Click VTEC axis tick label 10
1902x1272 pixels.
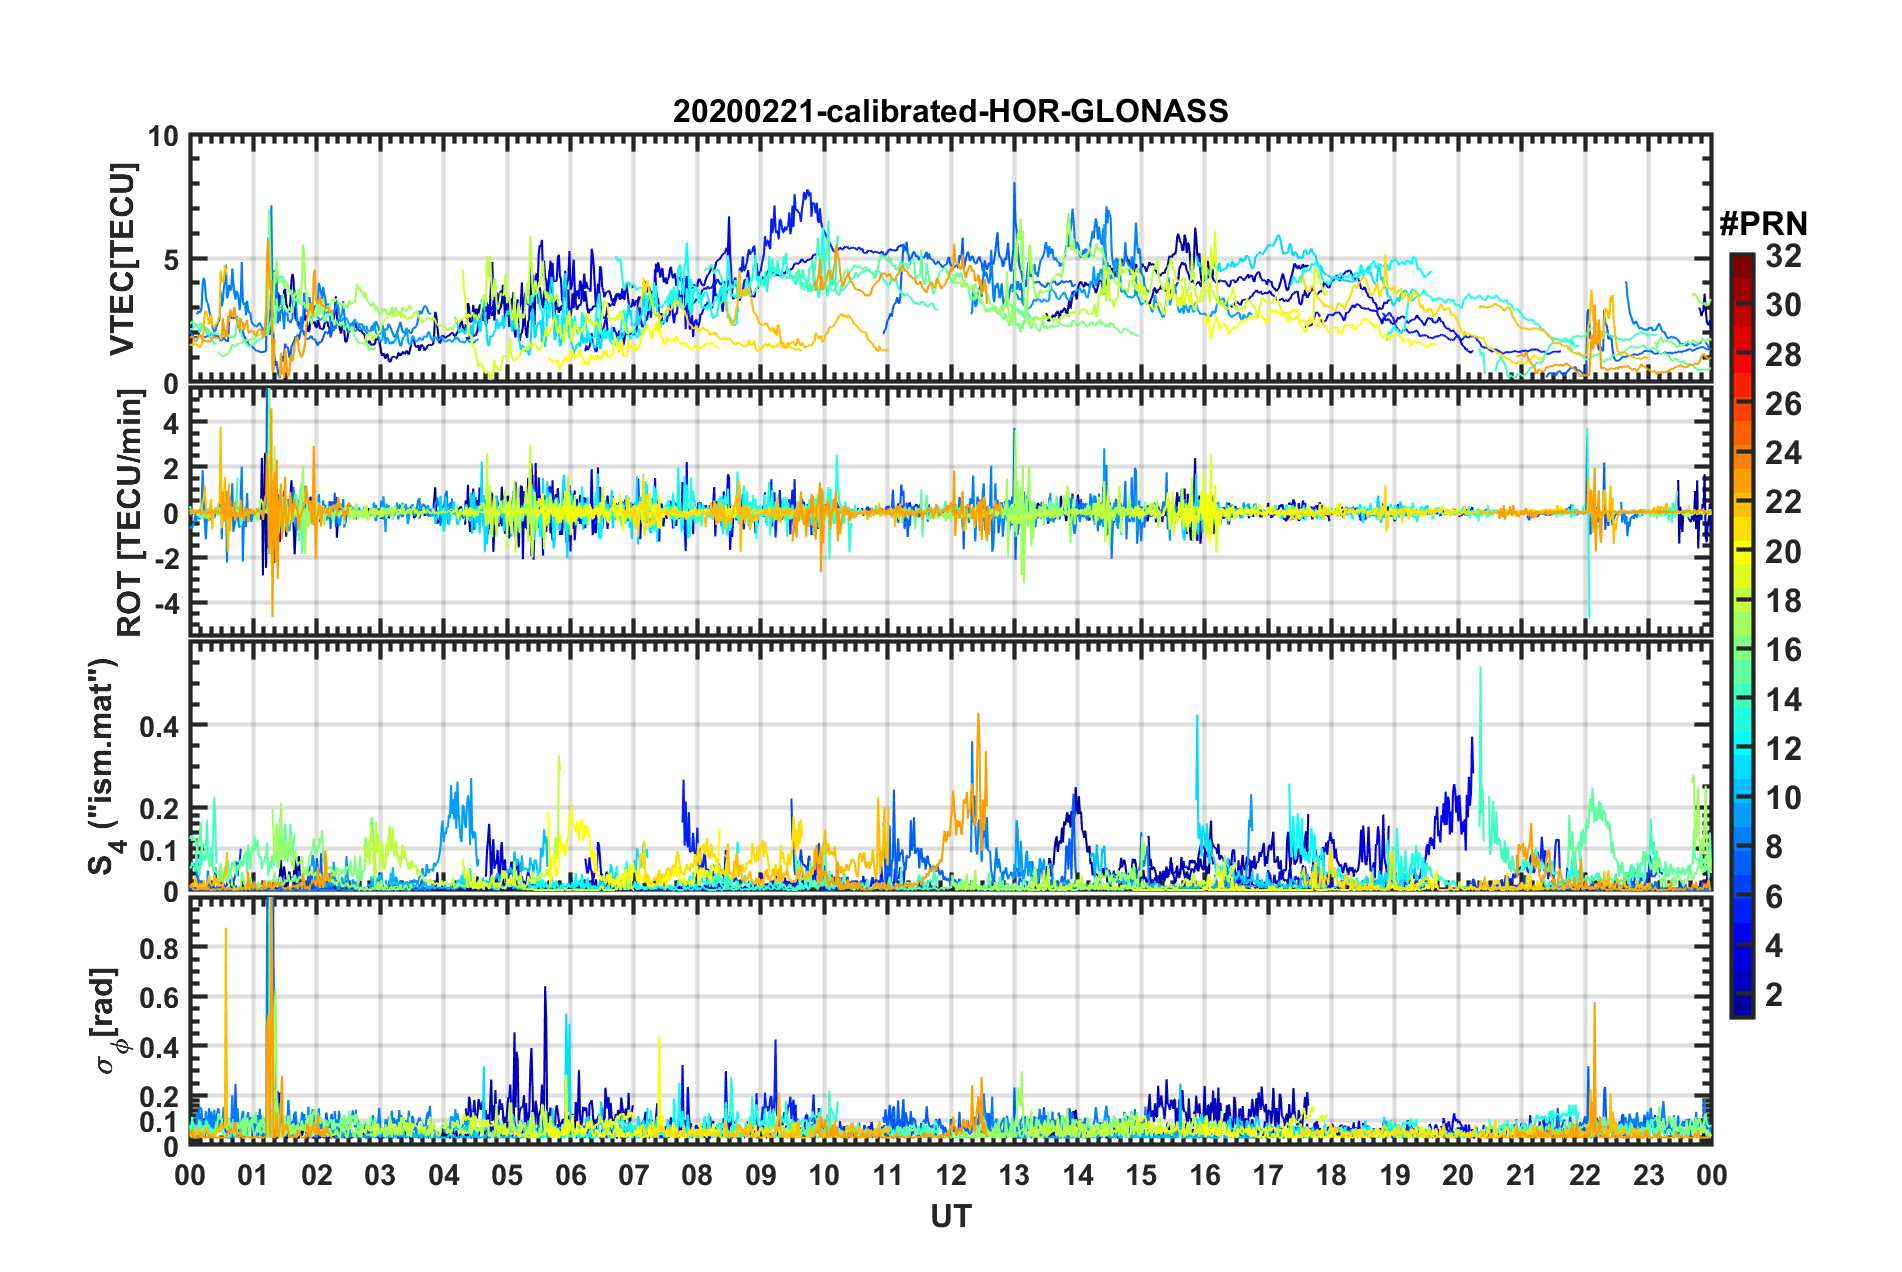point(162,137)
